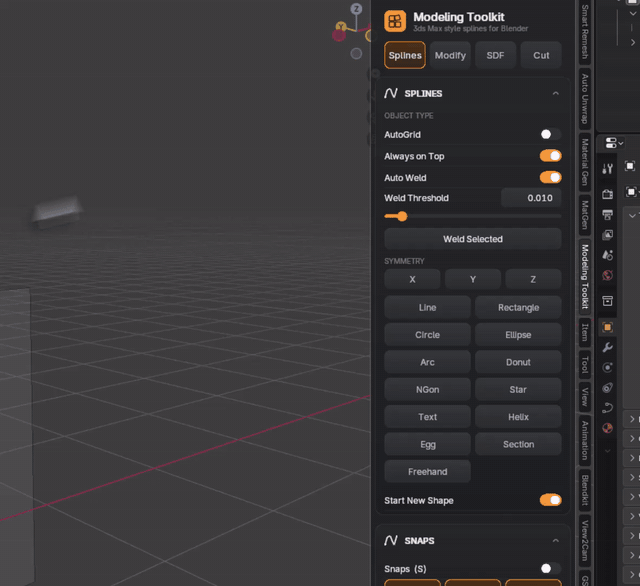Viewport: 640px width, 586px height.
Task: Click the Weld Threshold 0.010 value field
Action: coord(531,198)
